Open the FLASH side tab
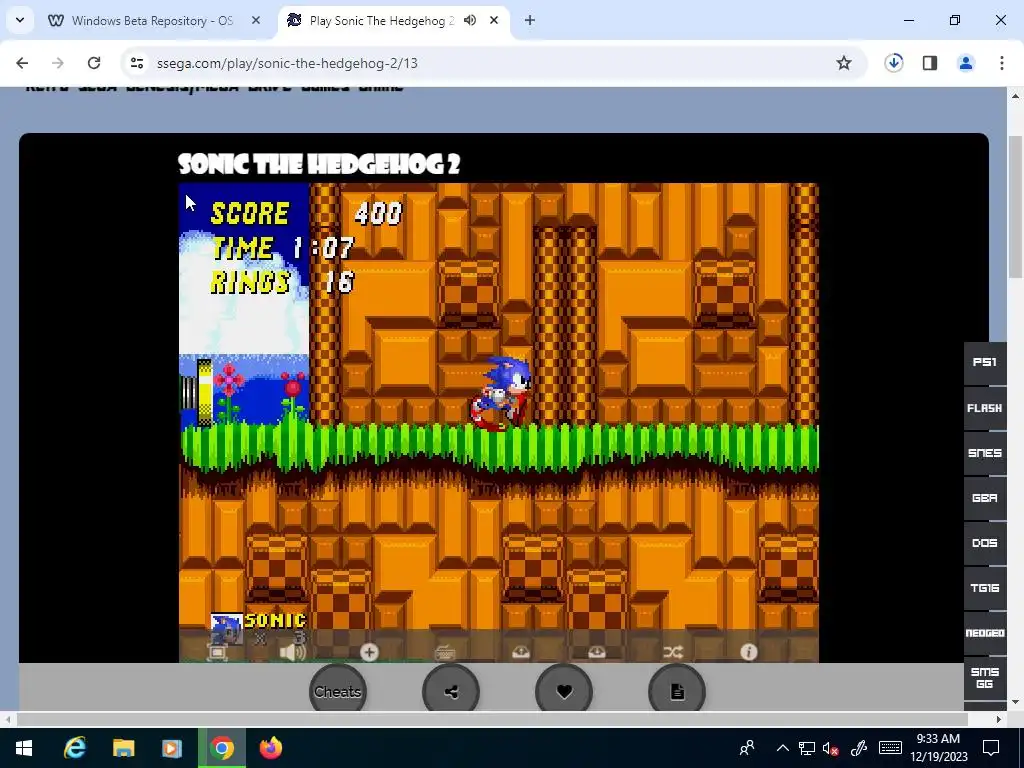 click(985, 408)
